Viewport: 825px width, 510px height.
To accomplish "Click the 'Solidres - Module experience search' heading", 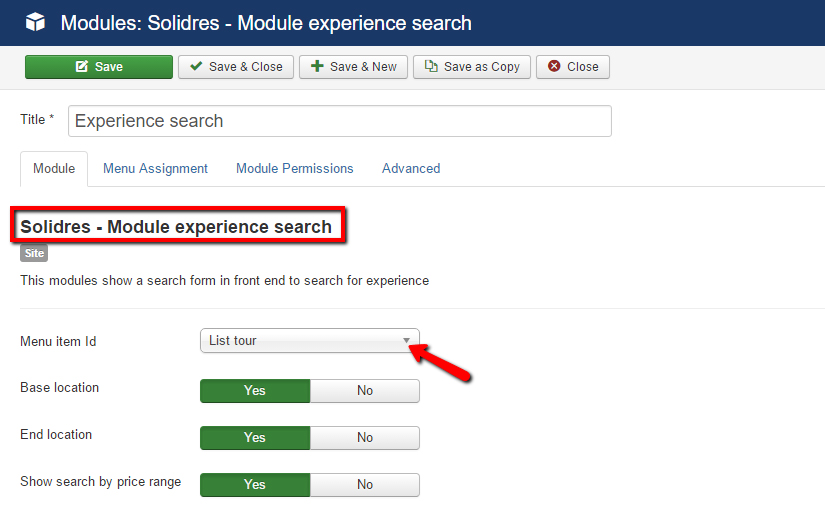I will point(176,227).
